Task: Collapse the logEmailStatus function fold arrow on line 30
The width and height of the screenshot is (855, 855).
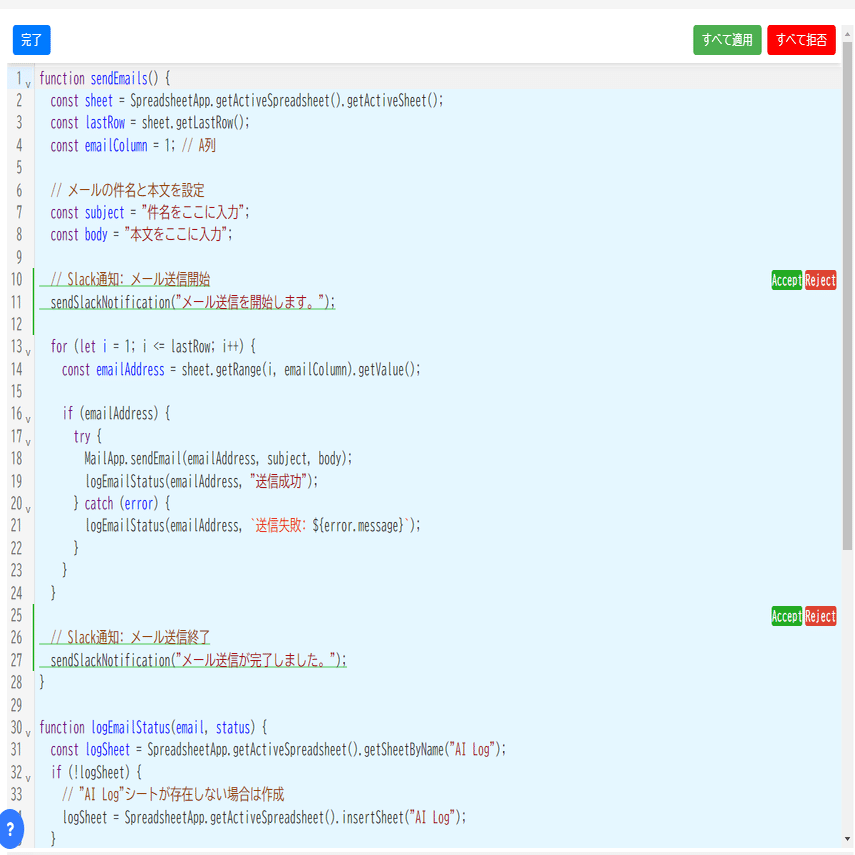Action: tap(28, 733)
